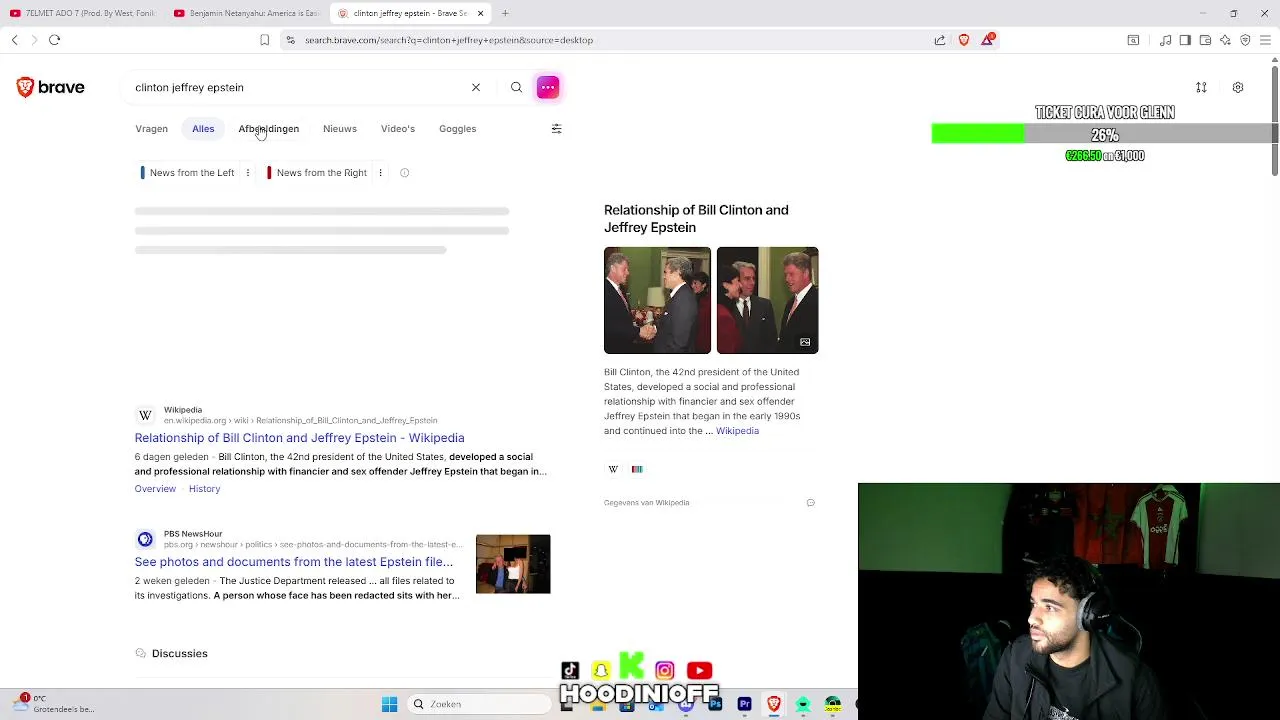Open infobox photo of Epstein with Clinton
The width and height of the screenshot is (1280, 720).
(767, 300)
